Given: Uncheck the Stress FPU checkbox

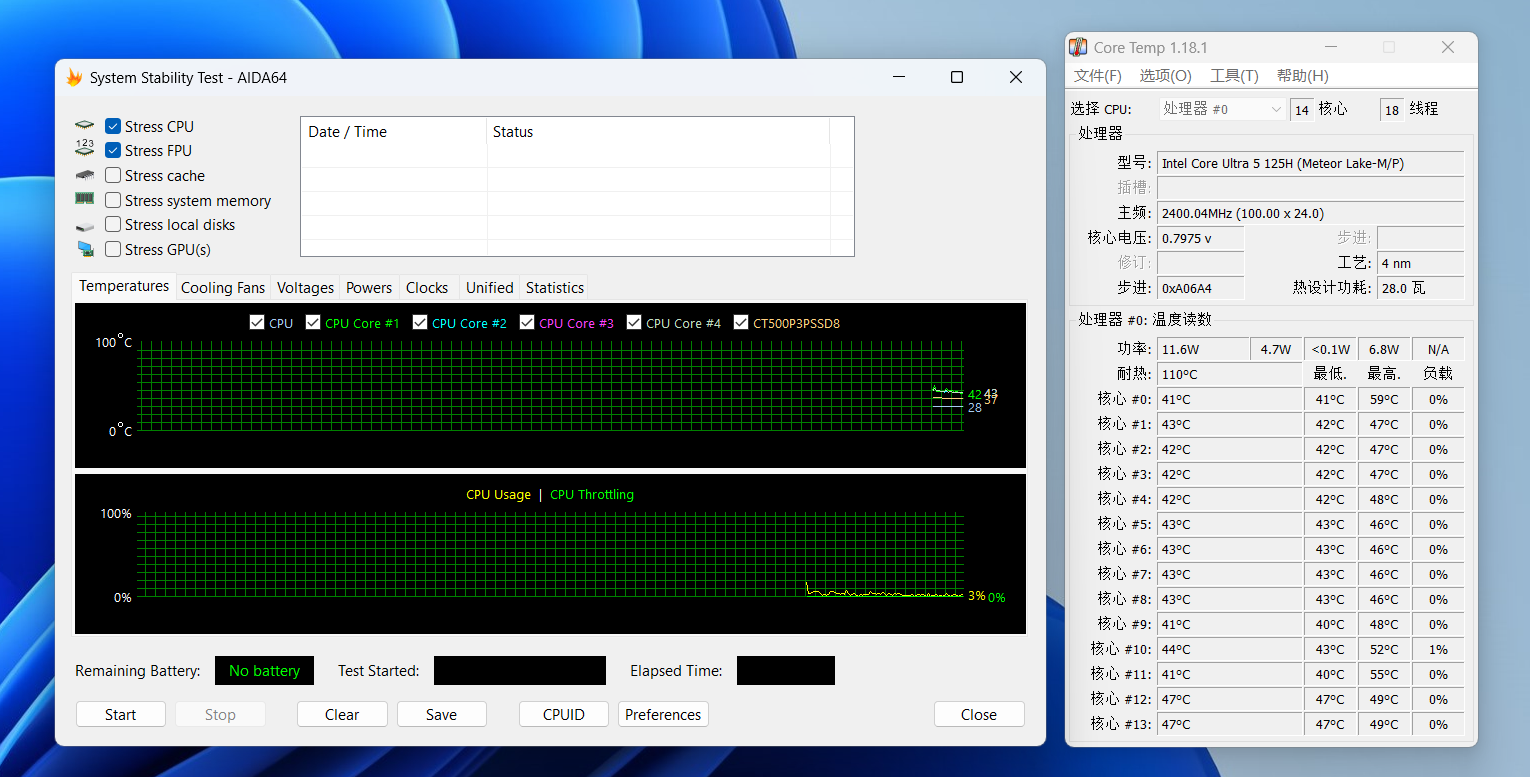Looking at the screenshot, I should pos(113,151).
